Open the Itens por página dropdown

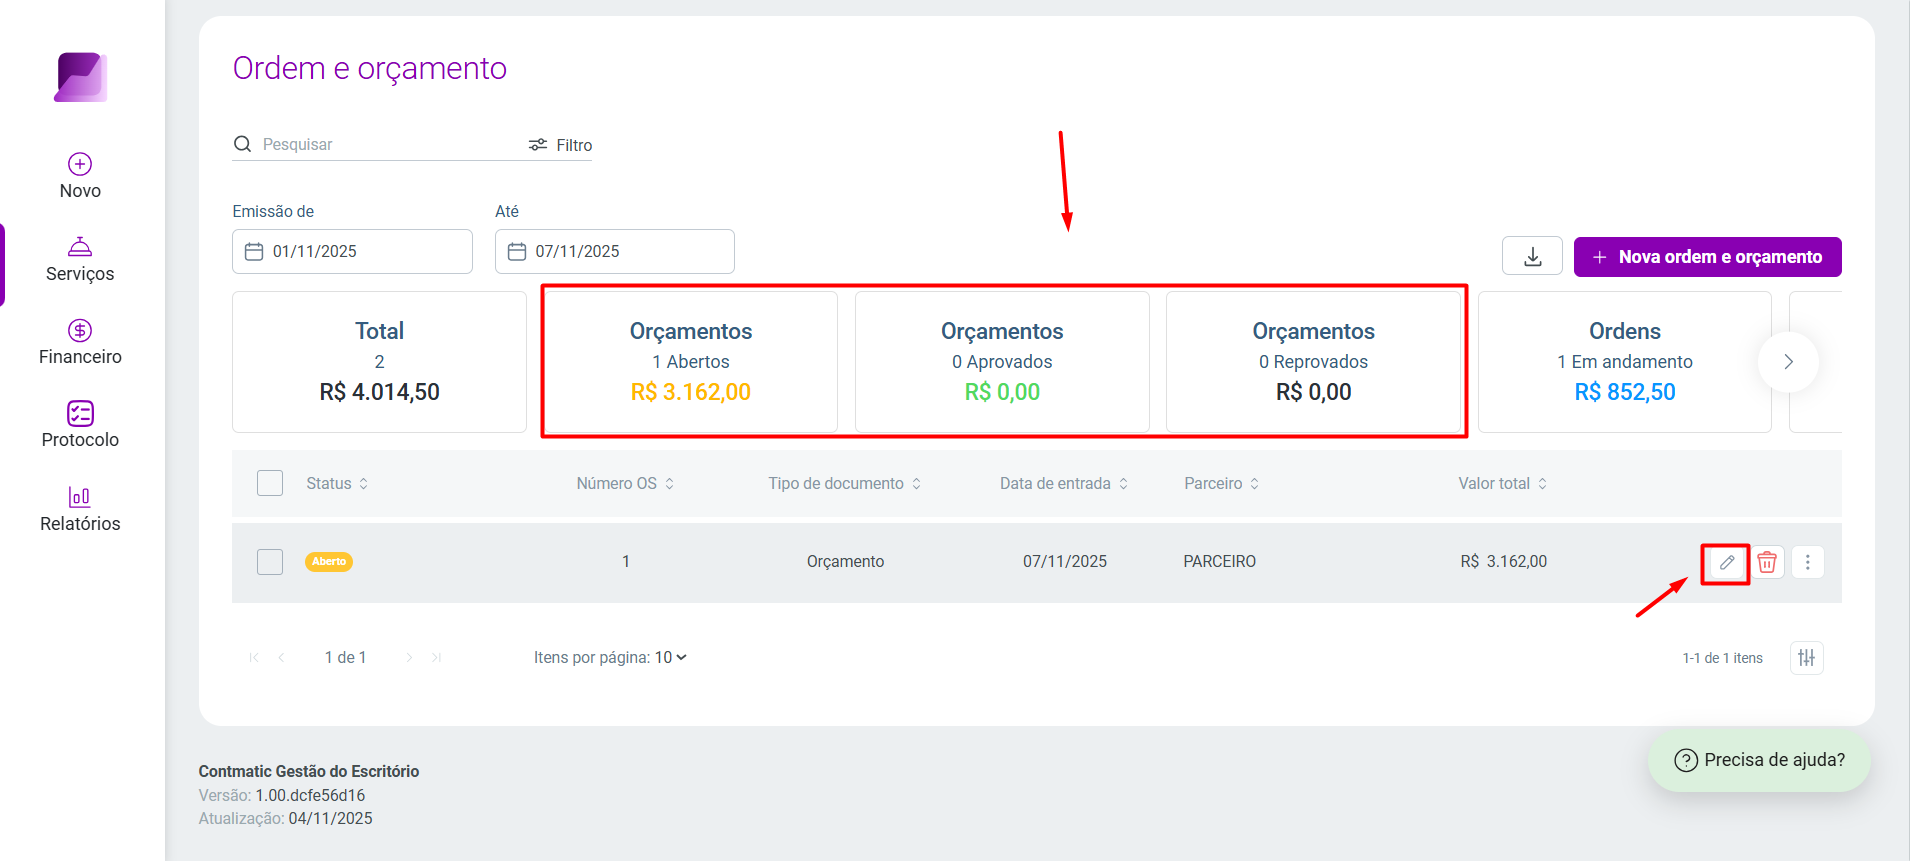pos(671,657)
